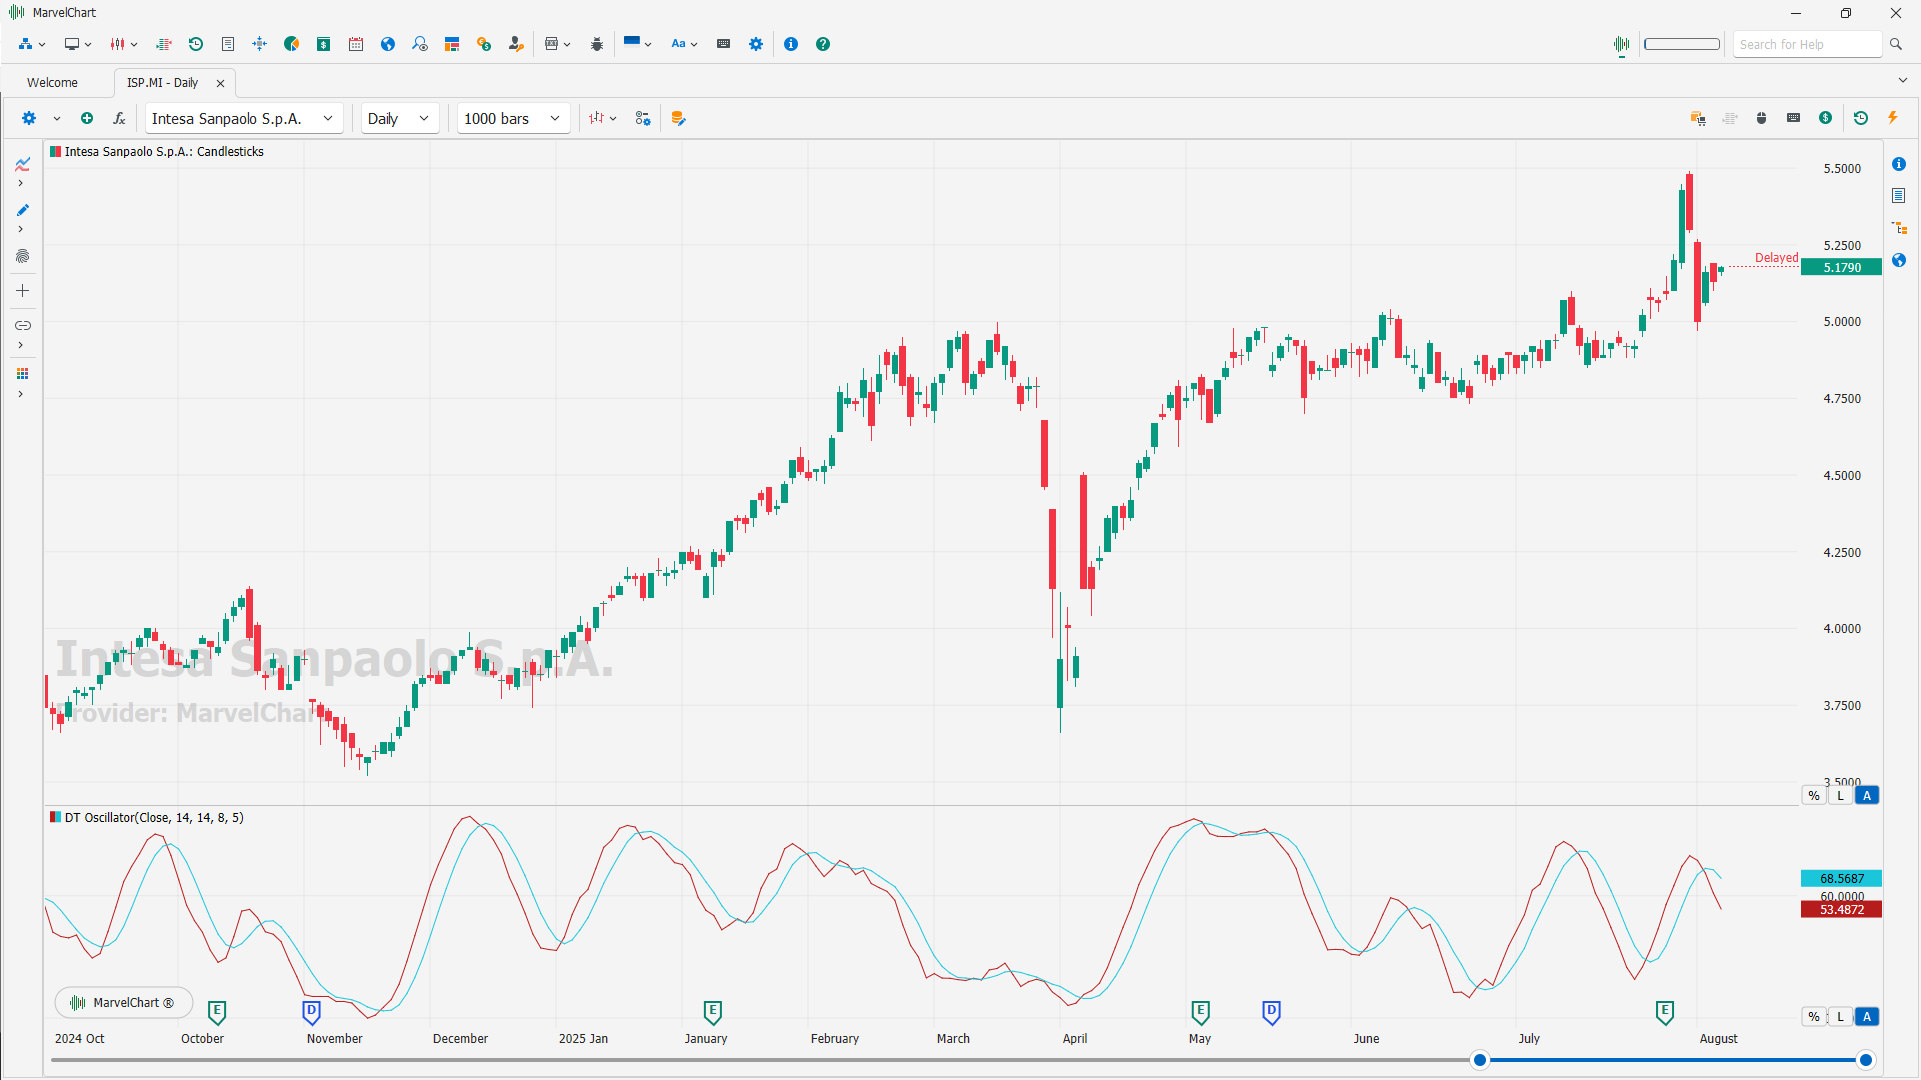The width and height of the screenshot is (1921, 1080).
Task: Open the history clock icon in top toolbar
Action: (x=196, y=44)
